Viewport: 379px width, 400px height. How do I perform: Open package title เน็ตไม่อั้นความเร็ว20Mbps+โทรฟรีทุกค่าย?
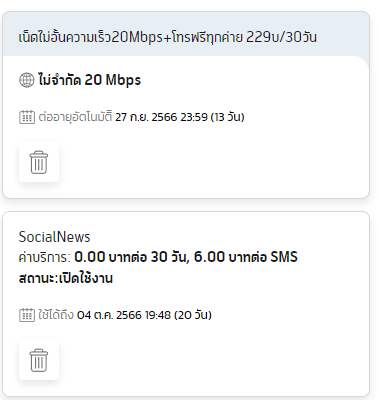(x=131, y=37)
